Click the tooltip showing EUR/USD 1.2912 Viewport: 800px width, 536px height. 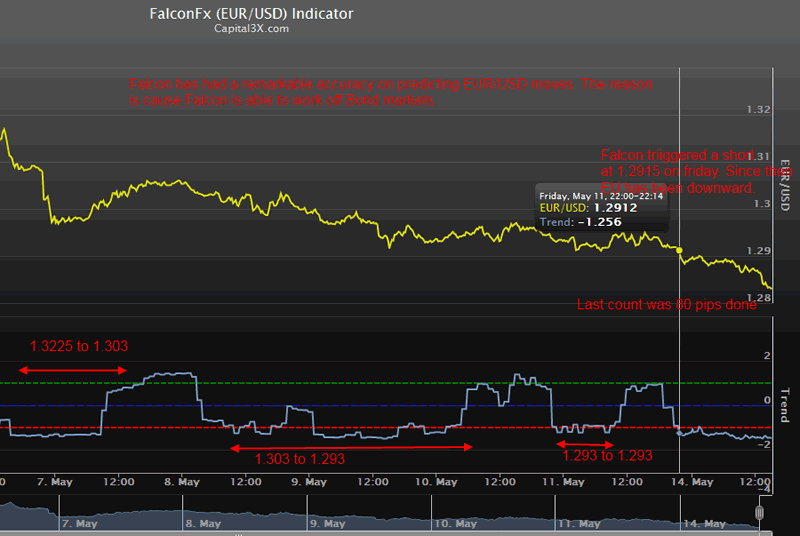pos(599,209)
